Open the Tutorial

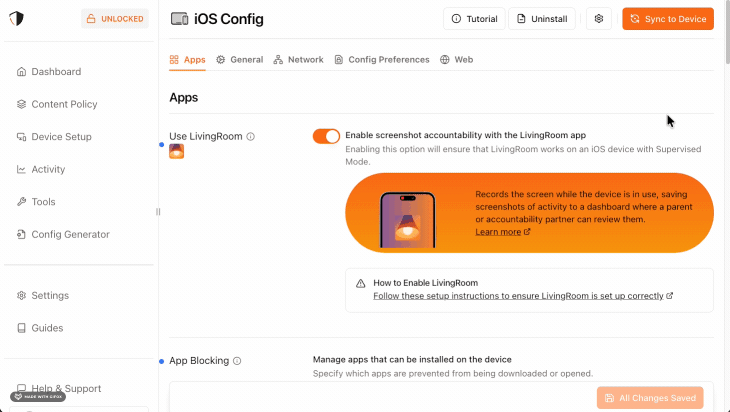click(x=474, y=19)
